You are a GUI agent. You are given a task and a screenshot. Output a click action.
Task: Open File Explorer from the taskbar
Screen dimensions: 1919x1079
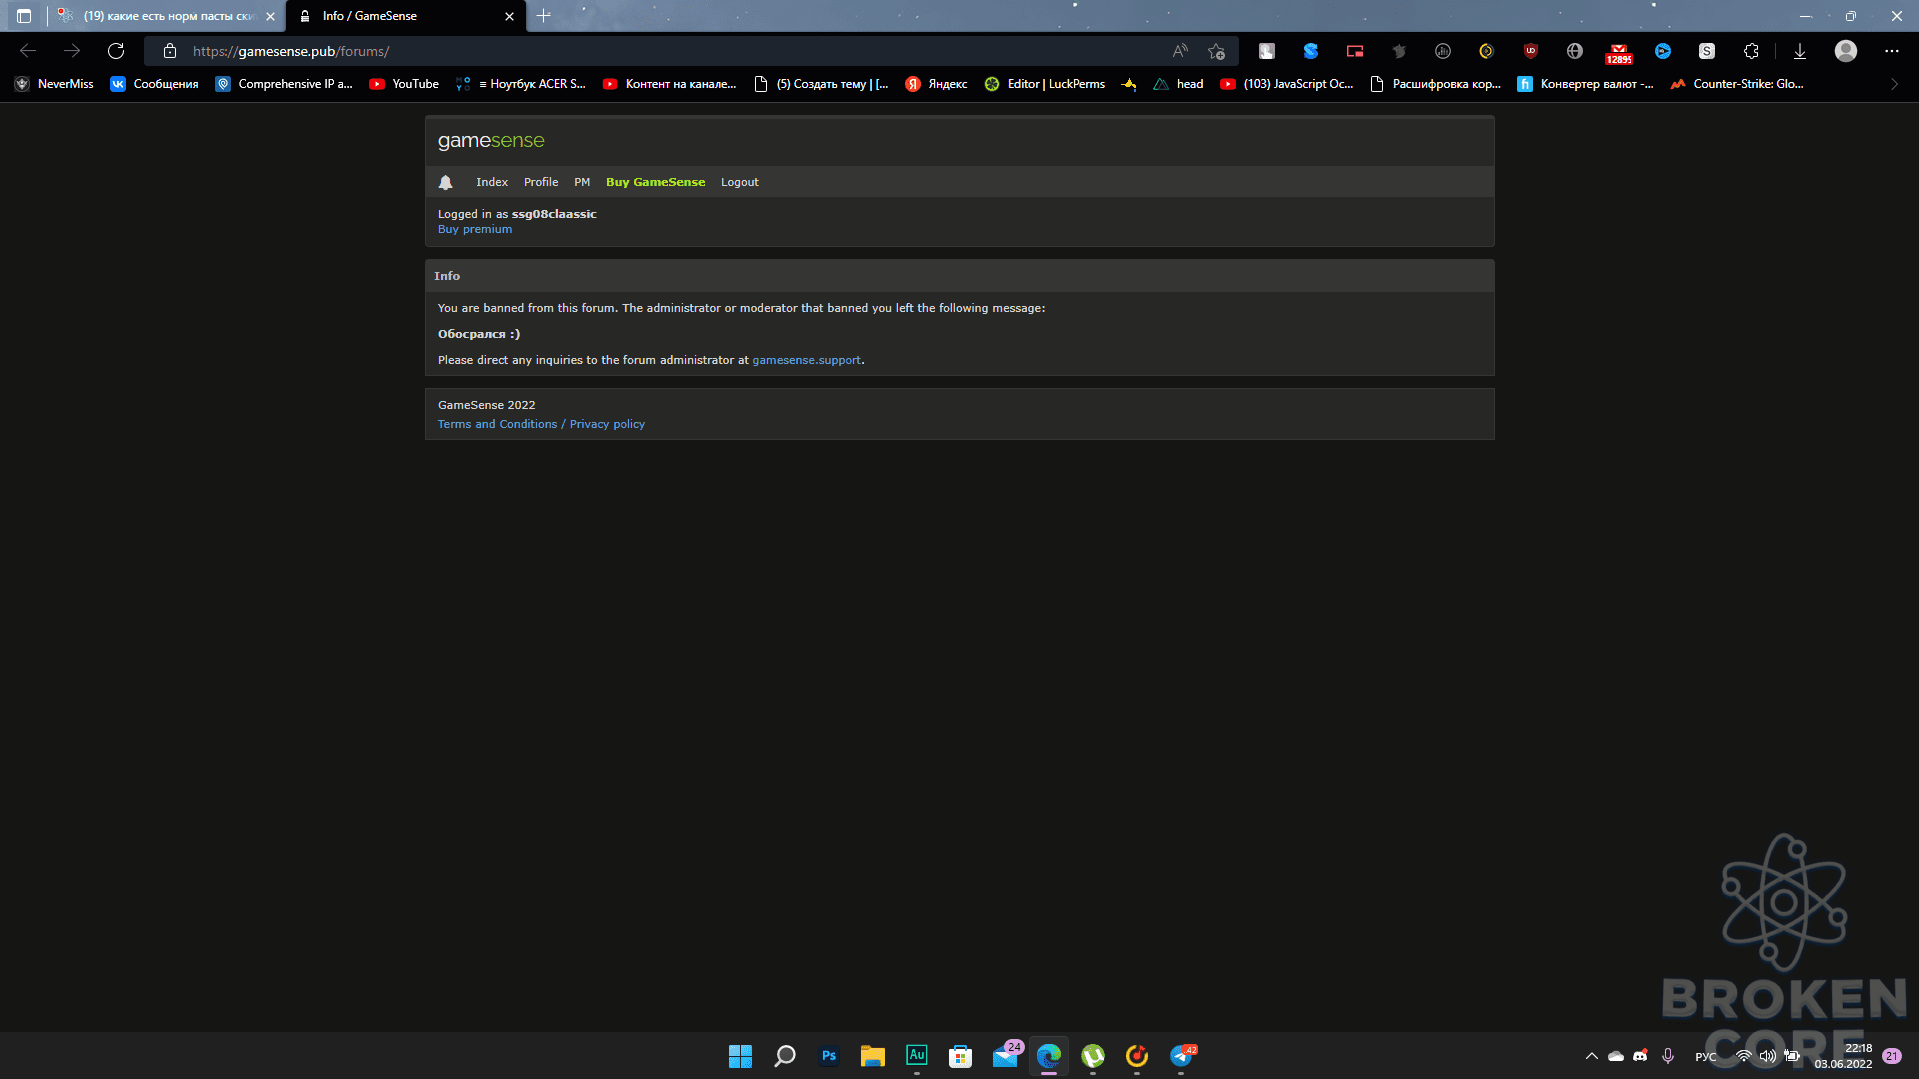point(873,1056)
